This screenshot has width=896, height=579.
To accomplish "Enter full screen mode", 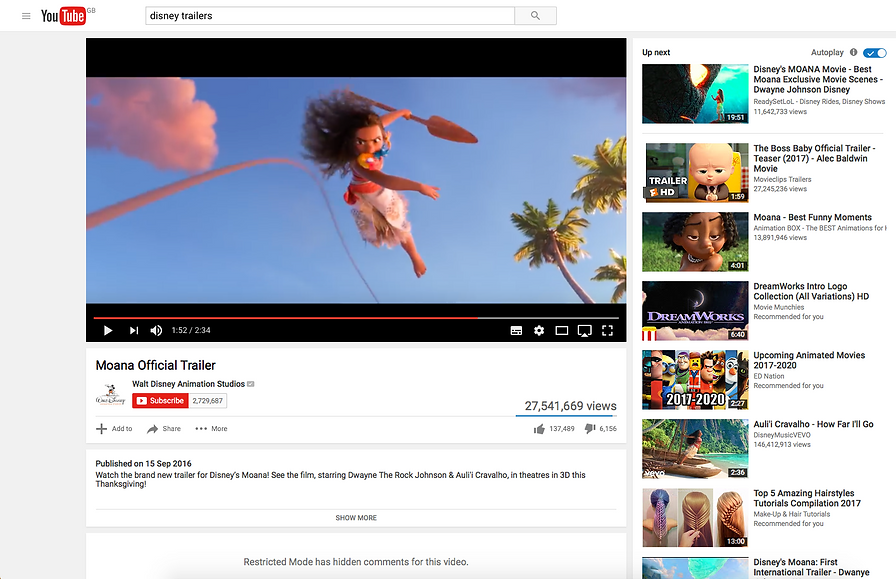I will (607, 330).
